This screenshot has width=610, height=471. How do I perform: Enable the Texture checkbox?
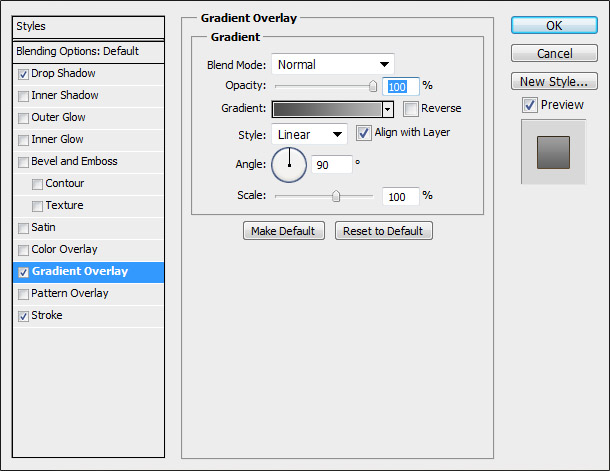(37, 206)
